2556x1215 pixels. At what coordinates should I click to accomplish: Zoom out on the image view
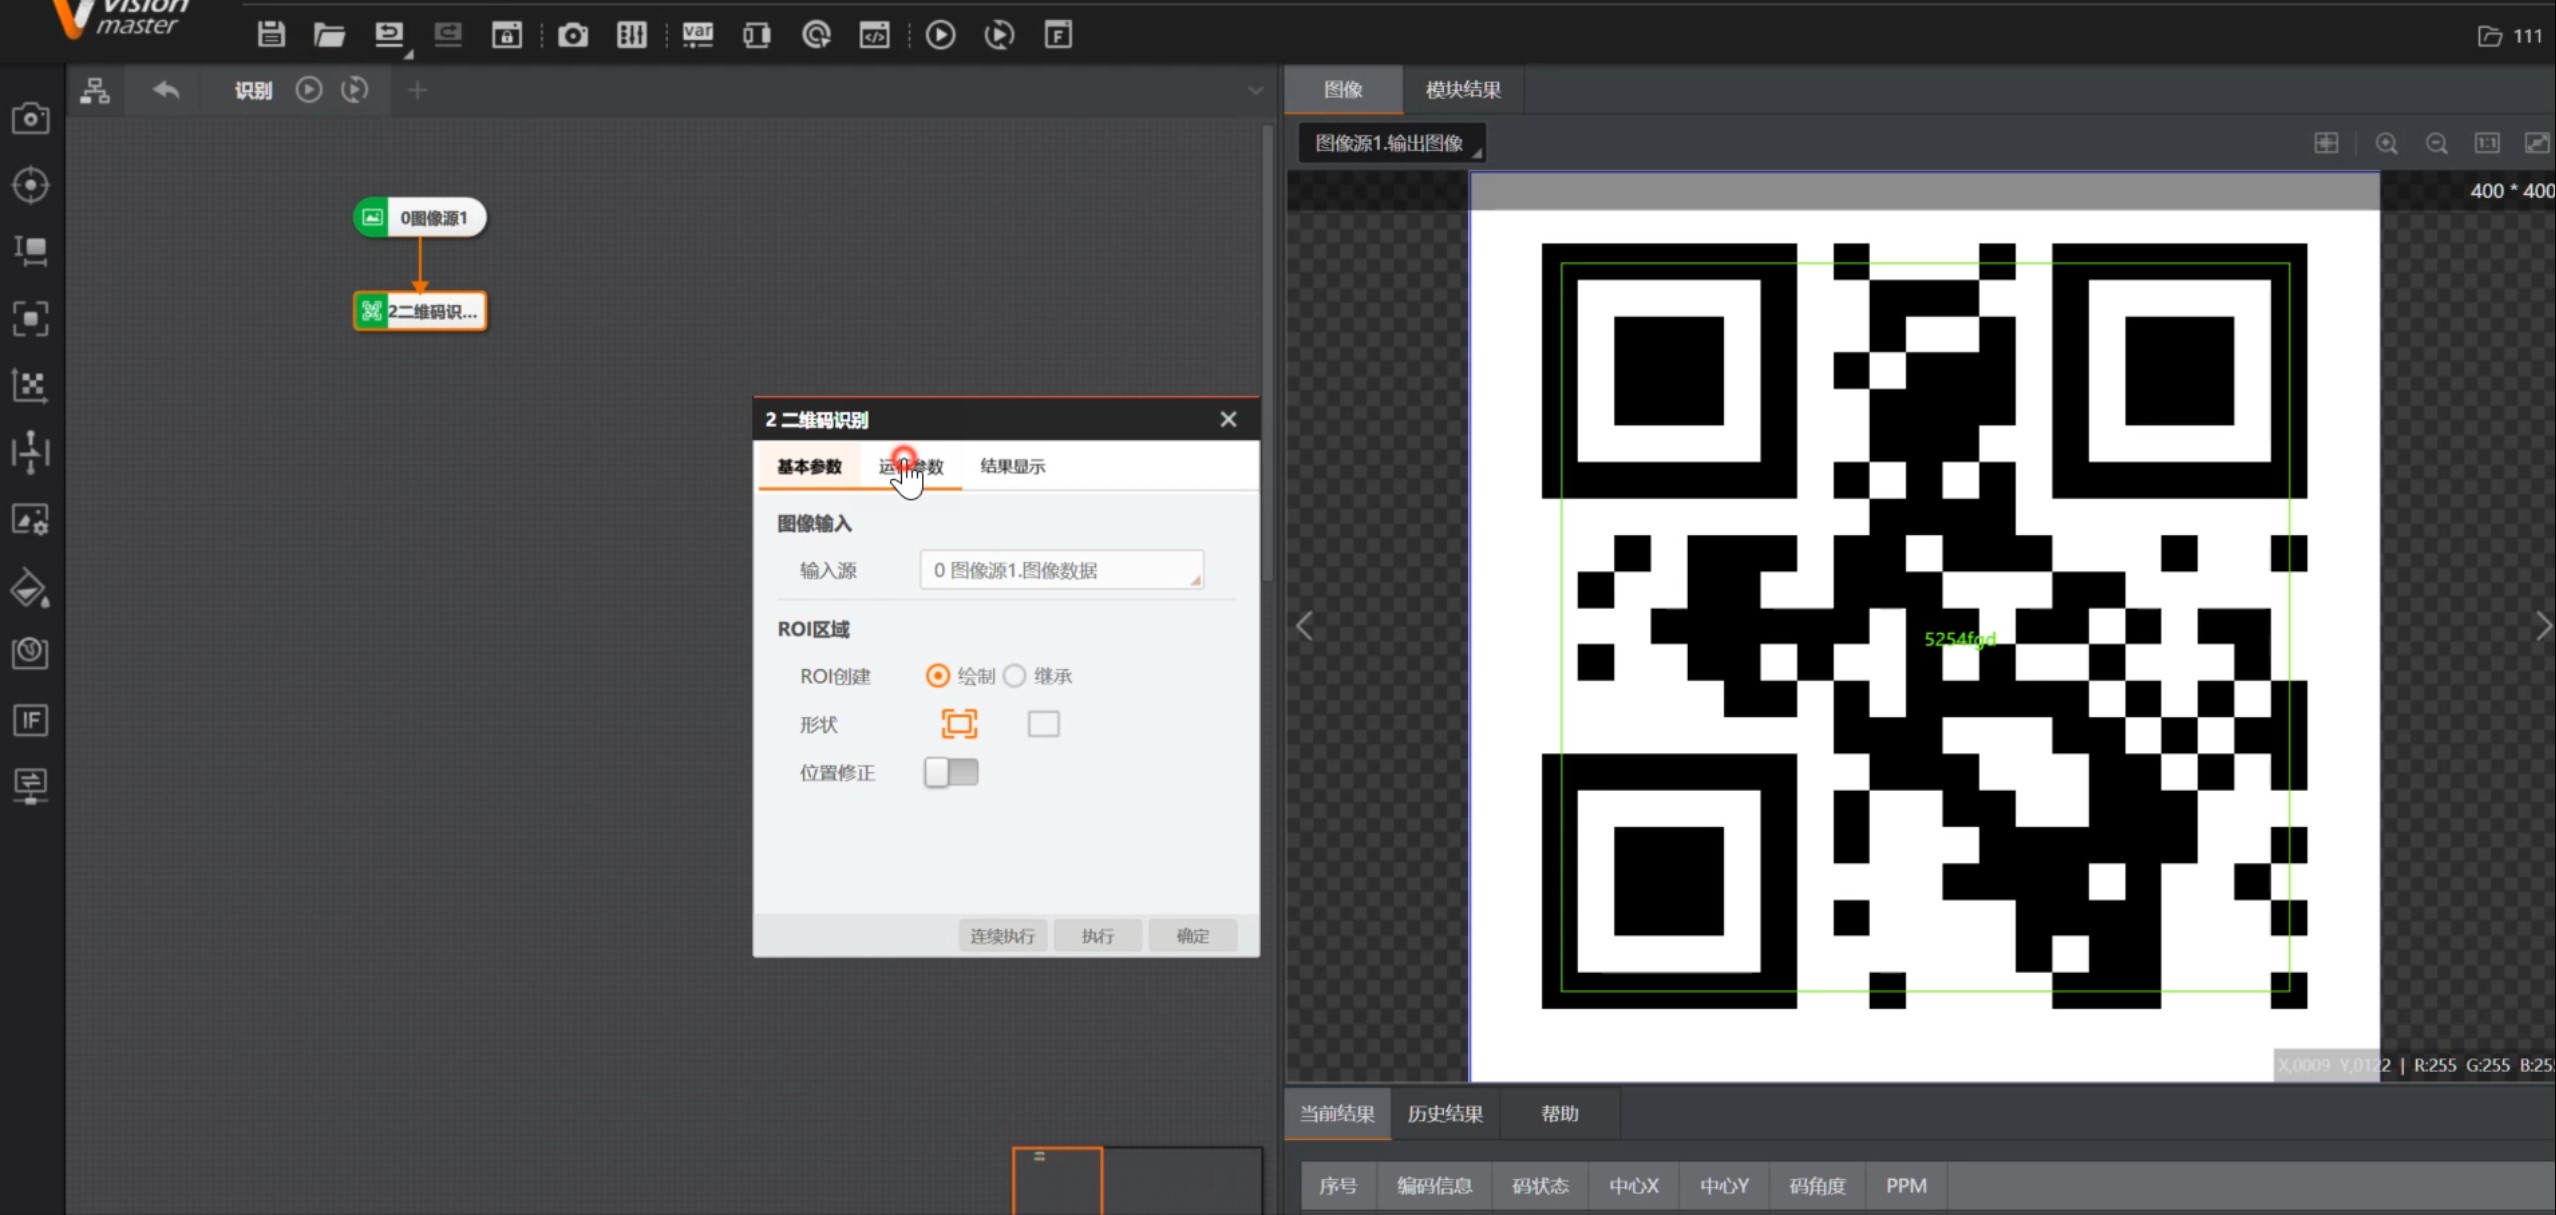point(2437,144)
